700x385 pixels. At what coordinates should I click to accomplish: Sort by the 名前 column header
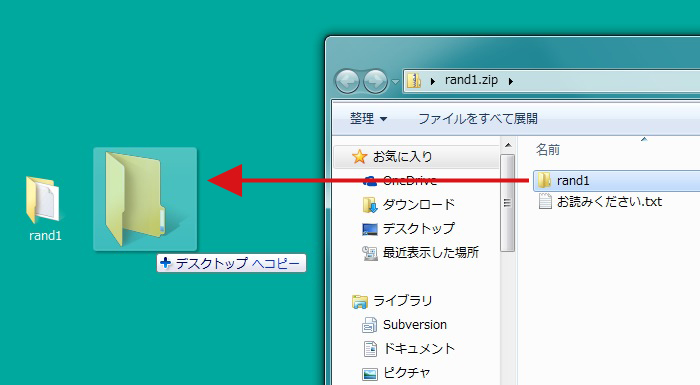point(548,150)
